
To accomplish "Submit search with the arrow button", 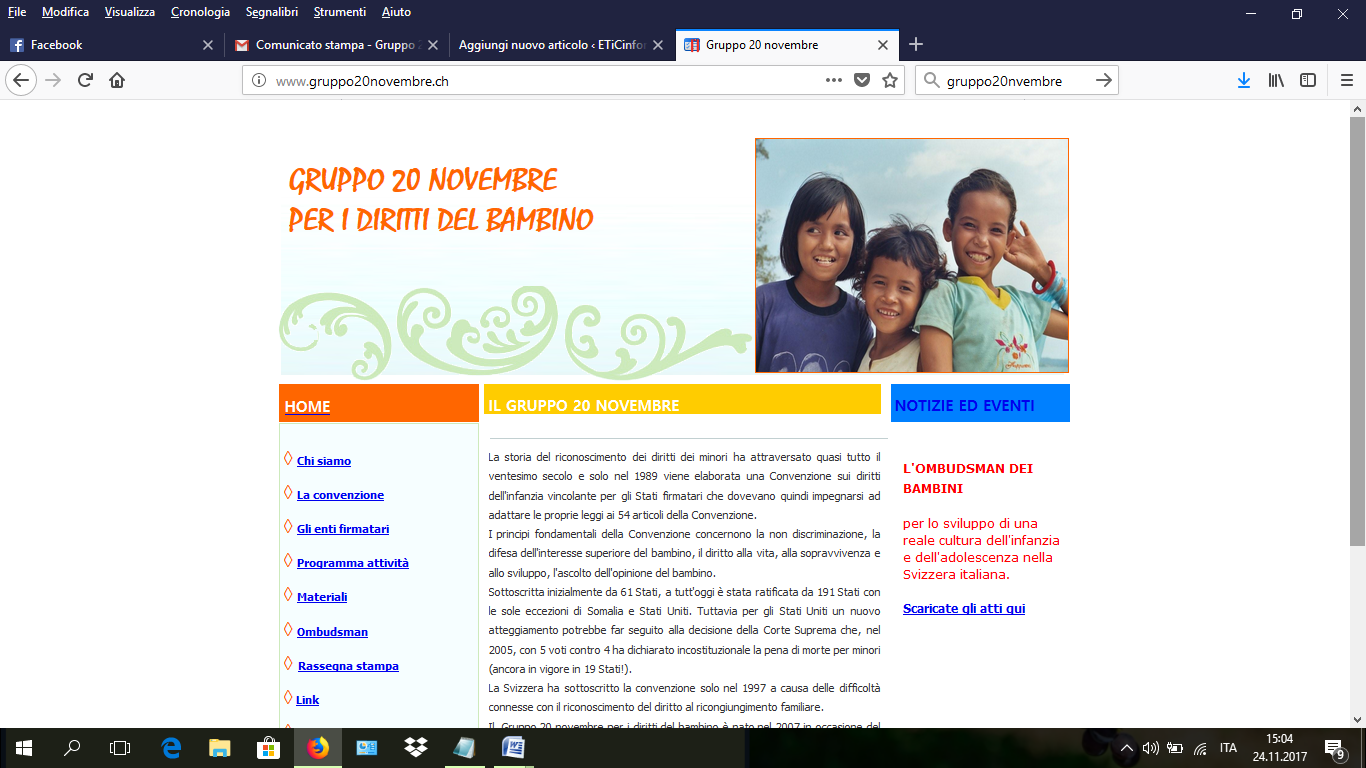I will [x=1103, y=80].
